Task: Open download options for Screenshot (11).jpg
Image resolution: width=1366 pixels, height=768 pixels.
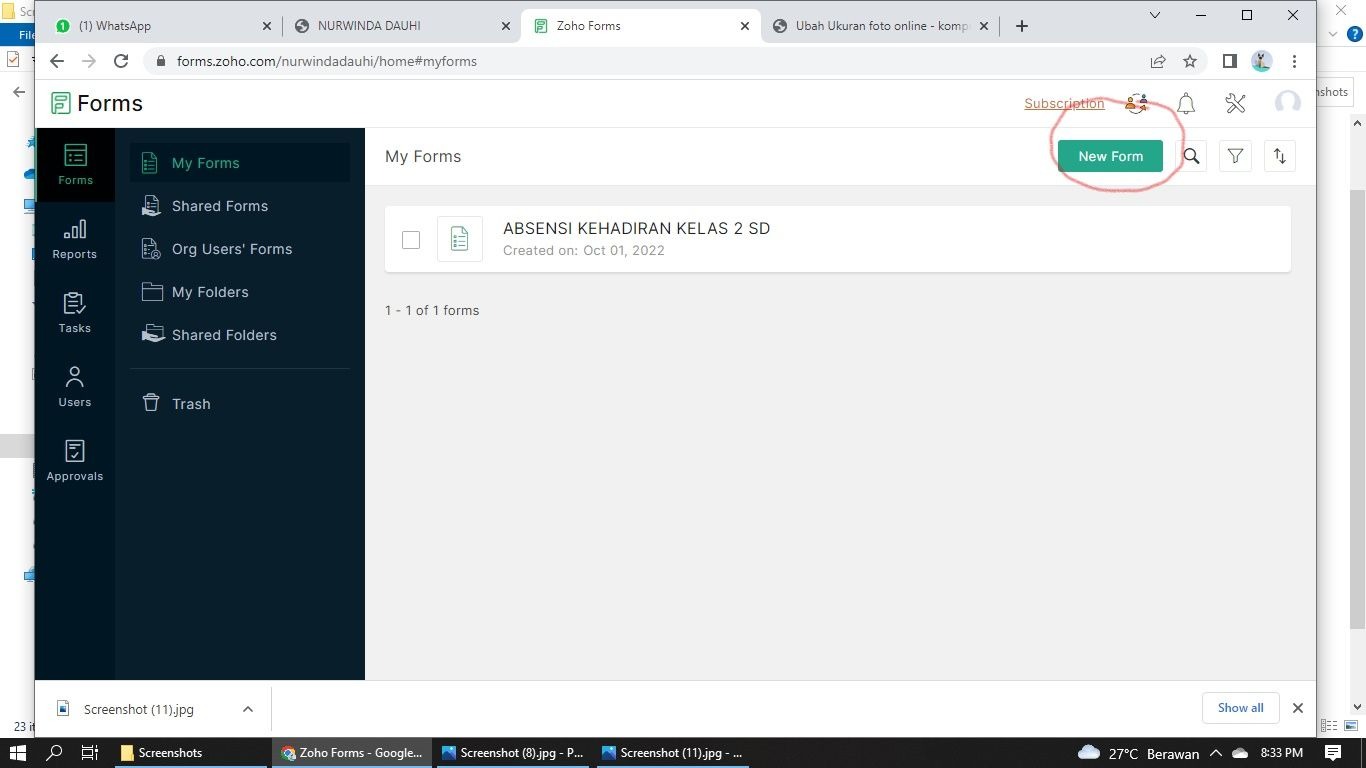Action: (x=248, y=709)
